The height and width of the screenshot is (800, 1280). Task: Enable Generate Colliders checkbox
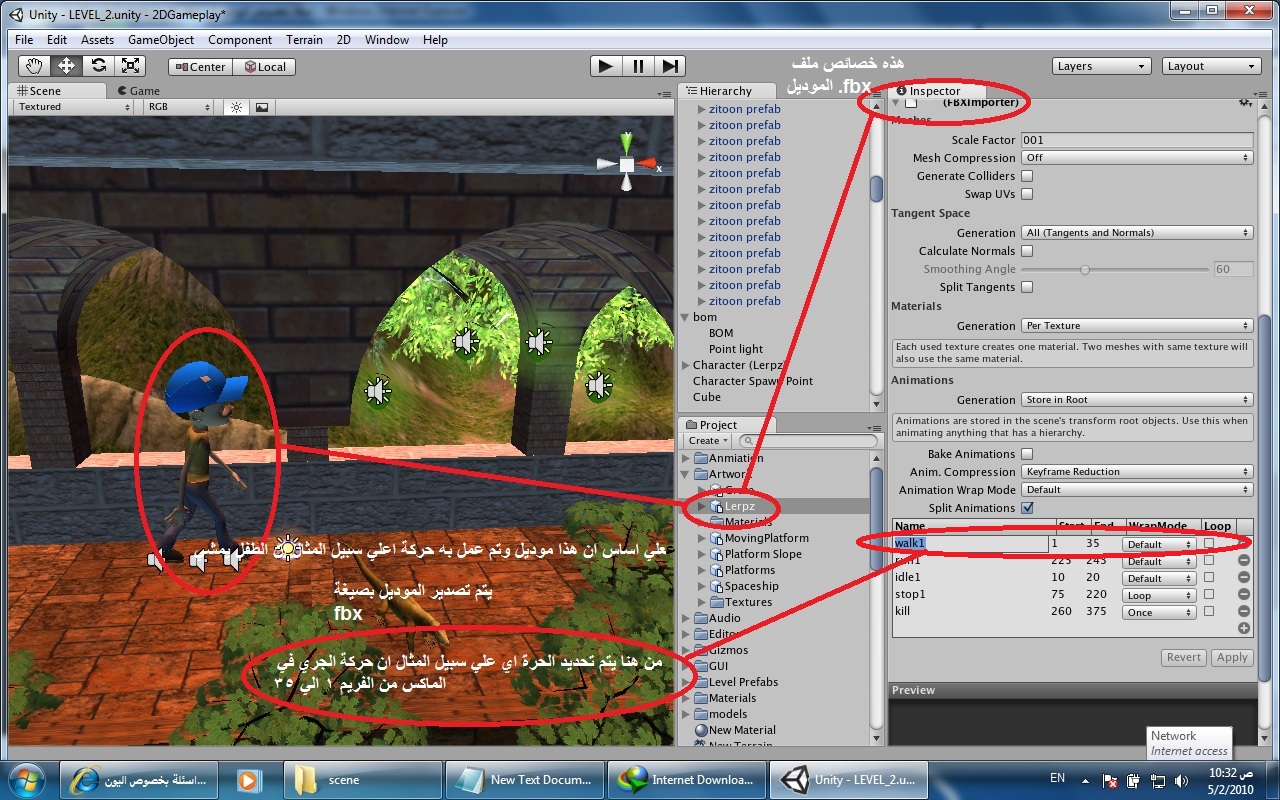[x=1027, y=176]
